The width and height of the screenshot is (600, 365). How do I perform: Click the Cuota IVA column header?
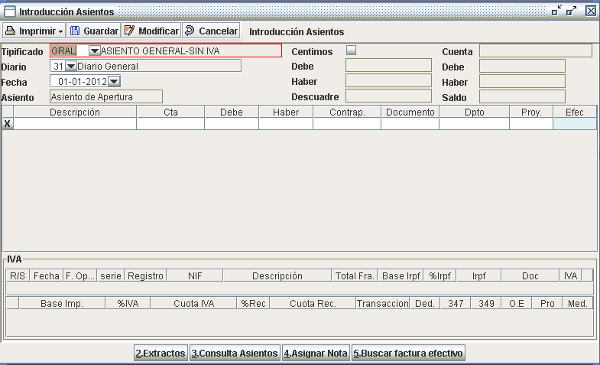(194, 303)
